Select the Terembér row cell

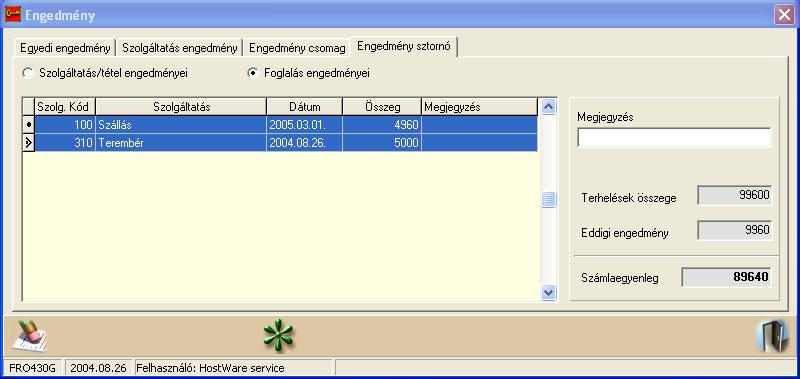point(181,143)
